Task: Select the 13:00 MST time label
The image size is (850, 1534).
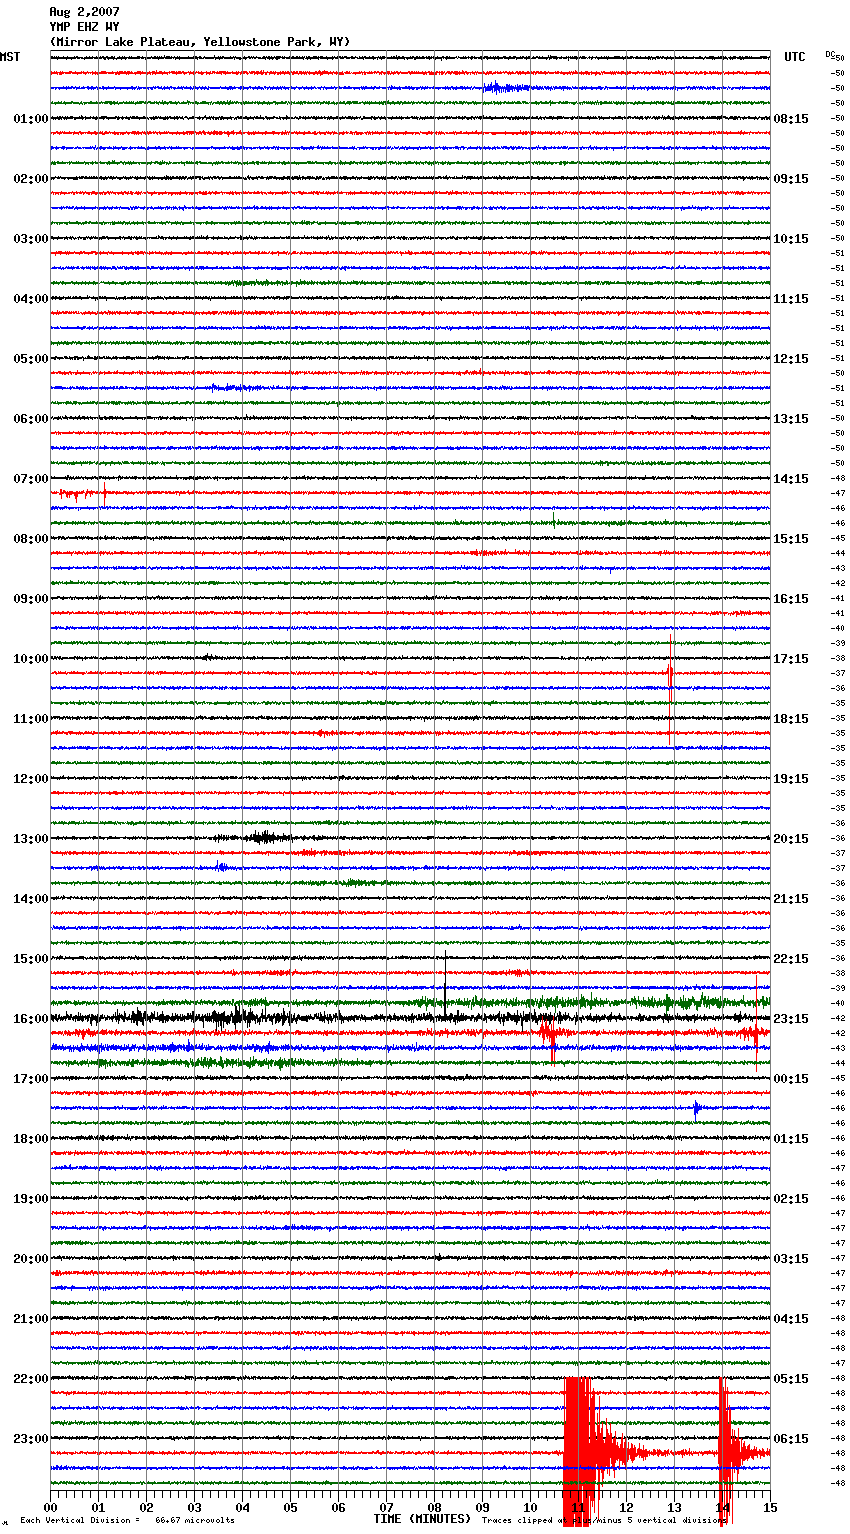Action: pos(31,839)
